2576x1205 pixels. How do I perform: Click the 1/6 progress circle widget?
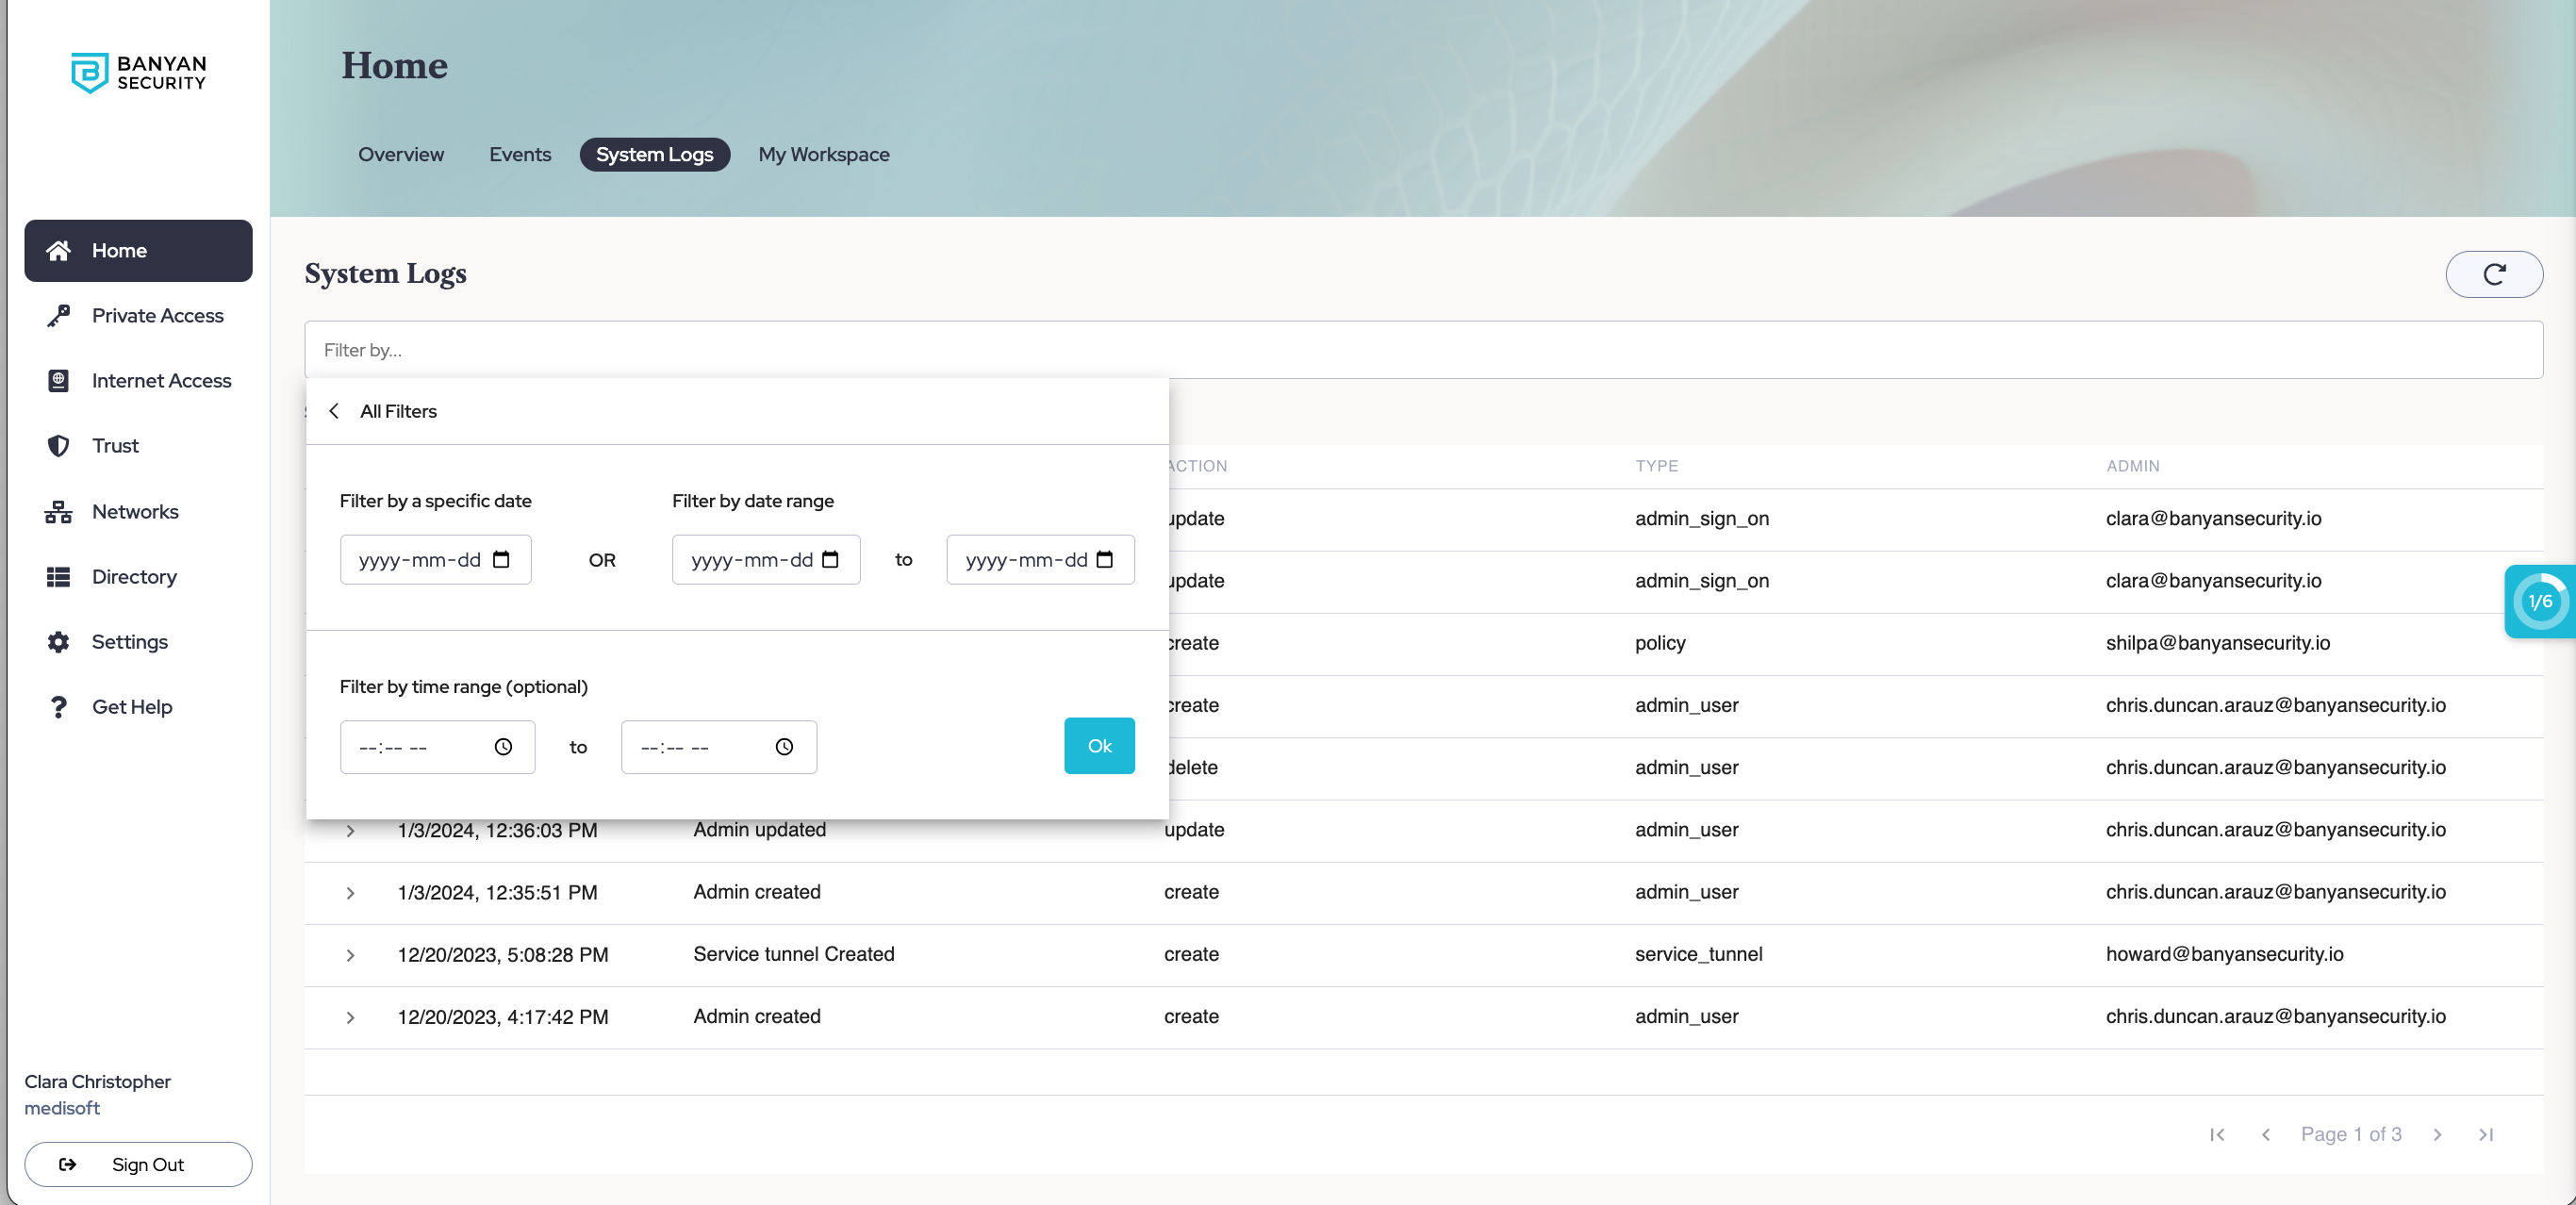(2539, 602)
